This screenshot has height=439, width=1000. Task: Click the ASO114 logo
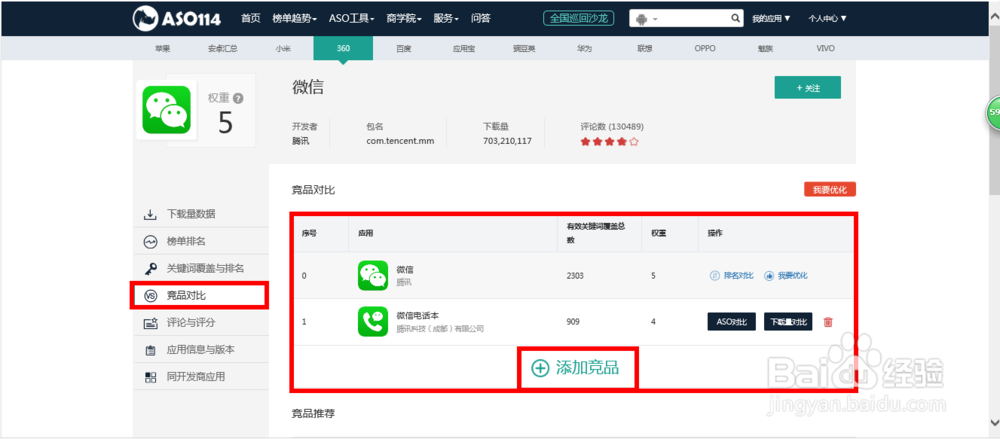177,19
